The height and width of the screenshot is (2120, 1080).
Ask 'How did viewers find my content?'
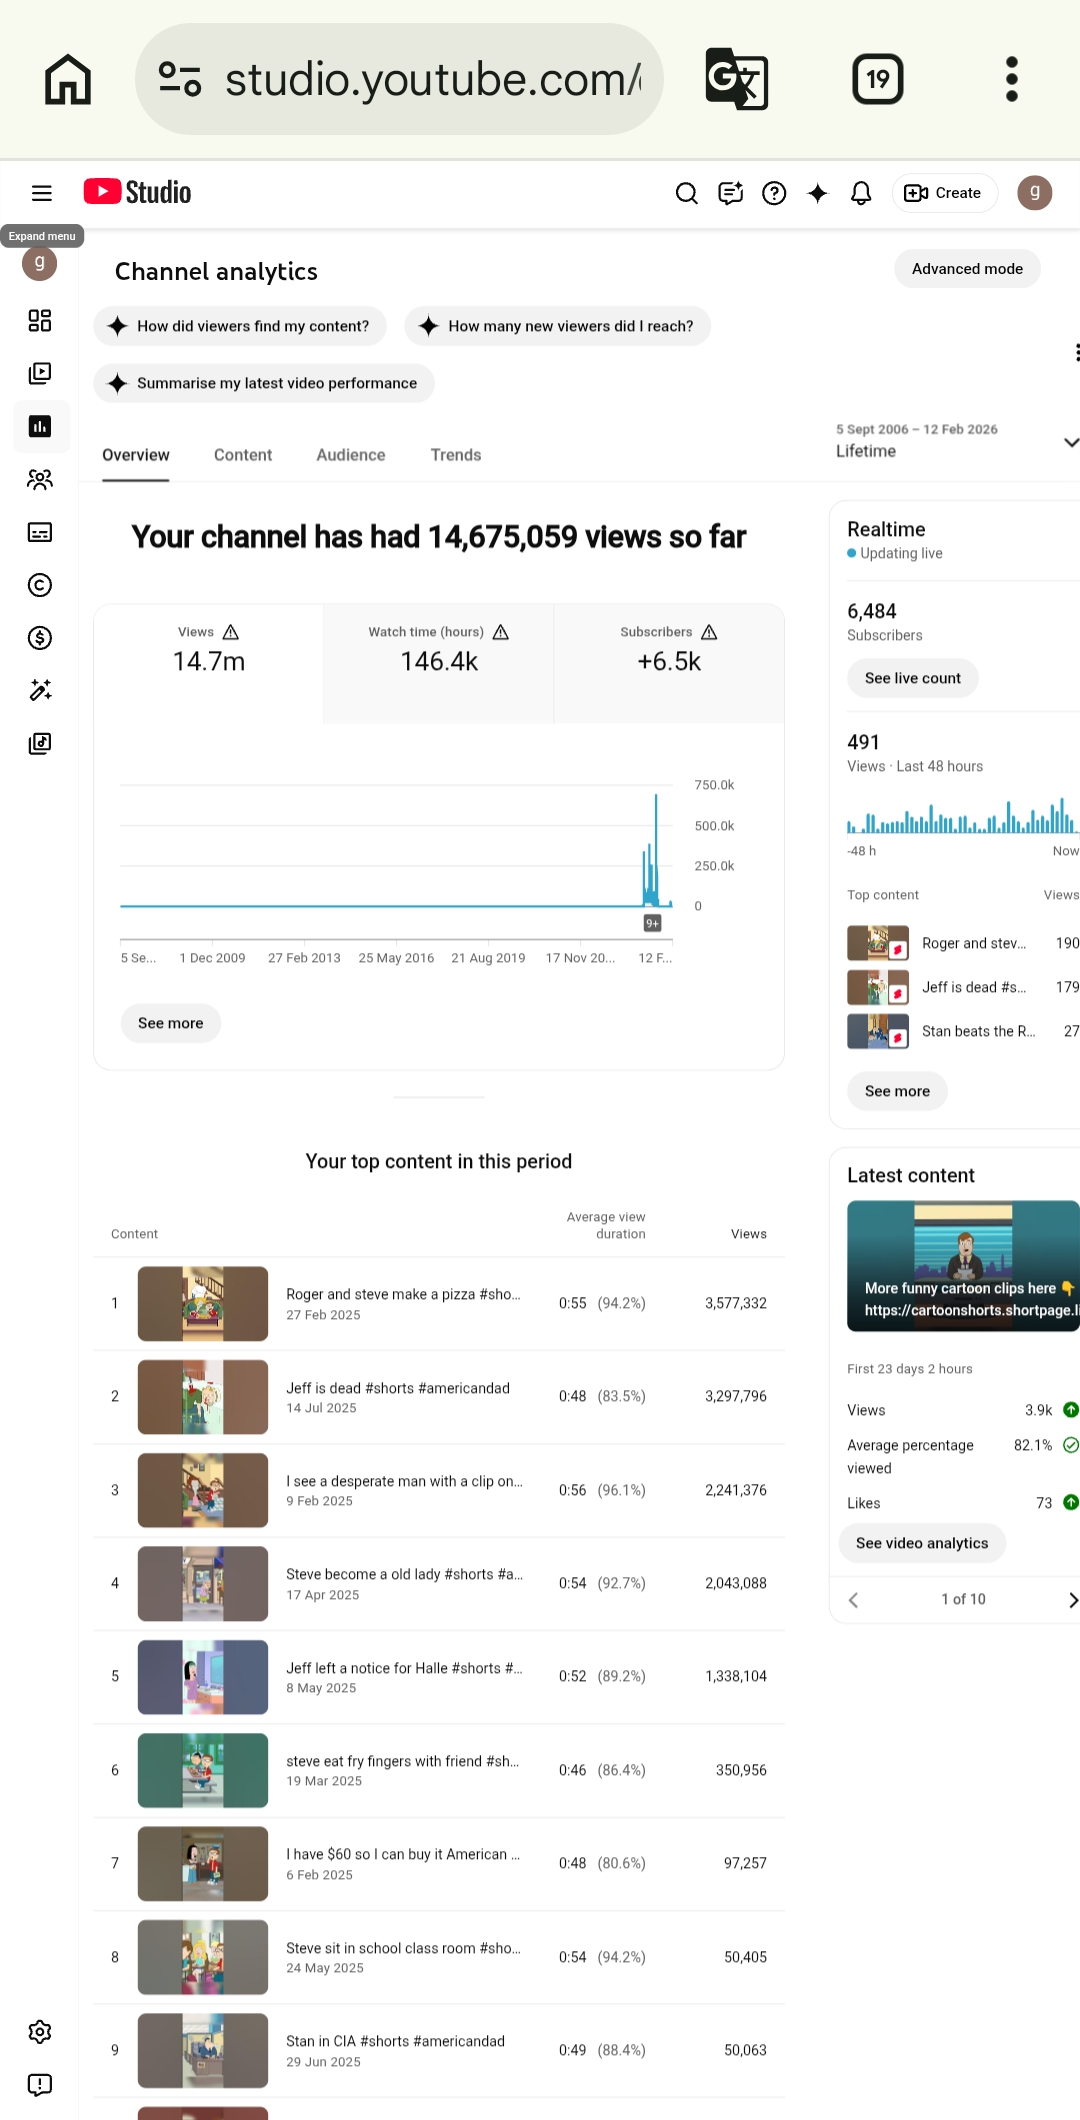click(240, 326)
